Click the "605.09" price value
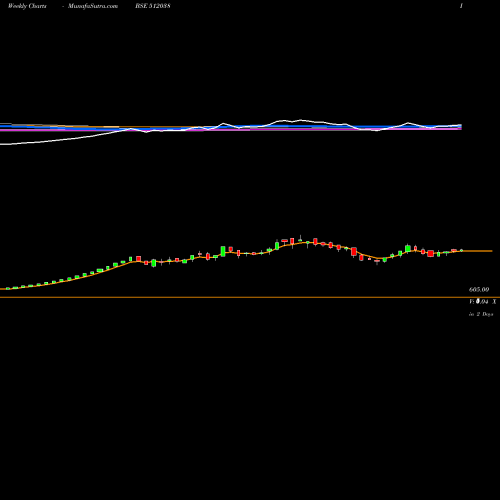The image size is (500, 500). click(479, 290)
